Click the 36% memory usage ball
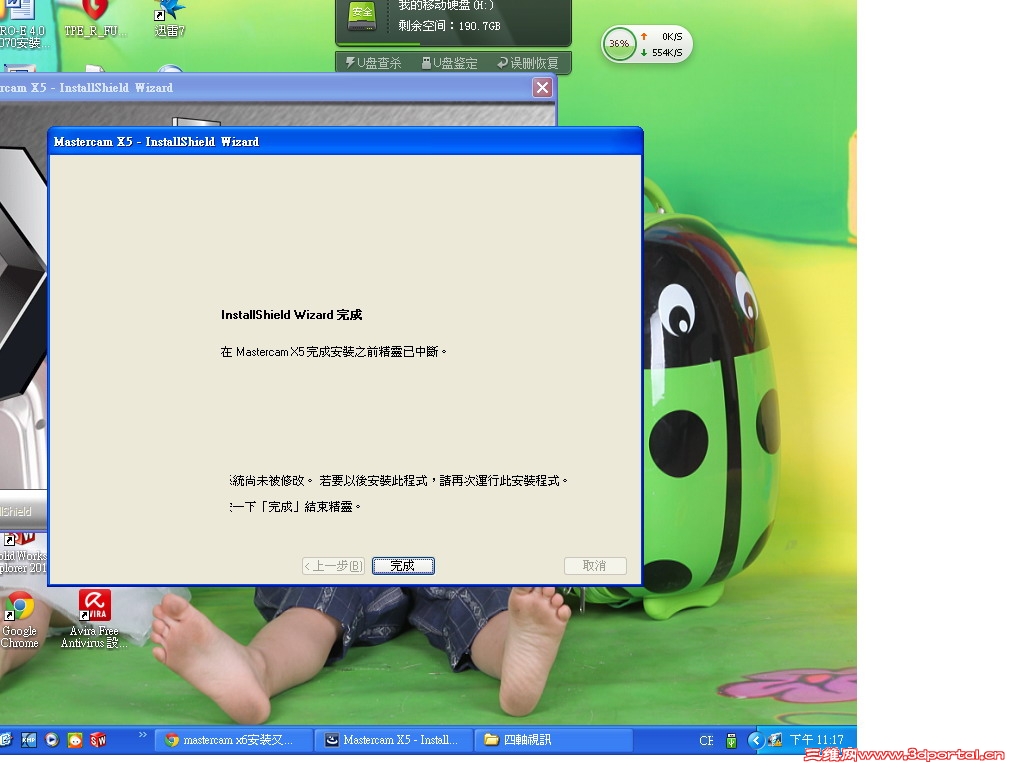Image resolution: width=1024 pixels, height=768 pixels. click(618, 44)
